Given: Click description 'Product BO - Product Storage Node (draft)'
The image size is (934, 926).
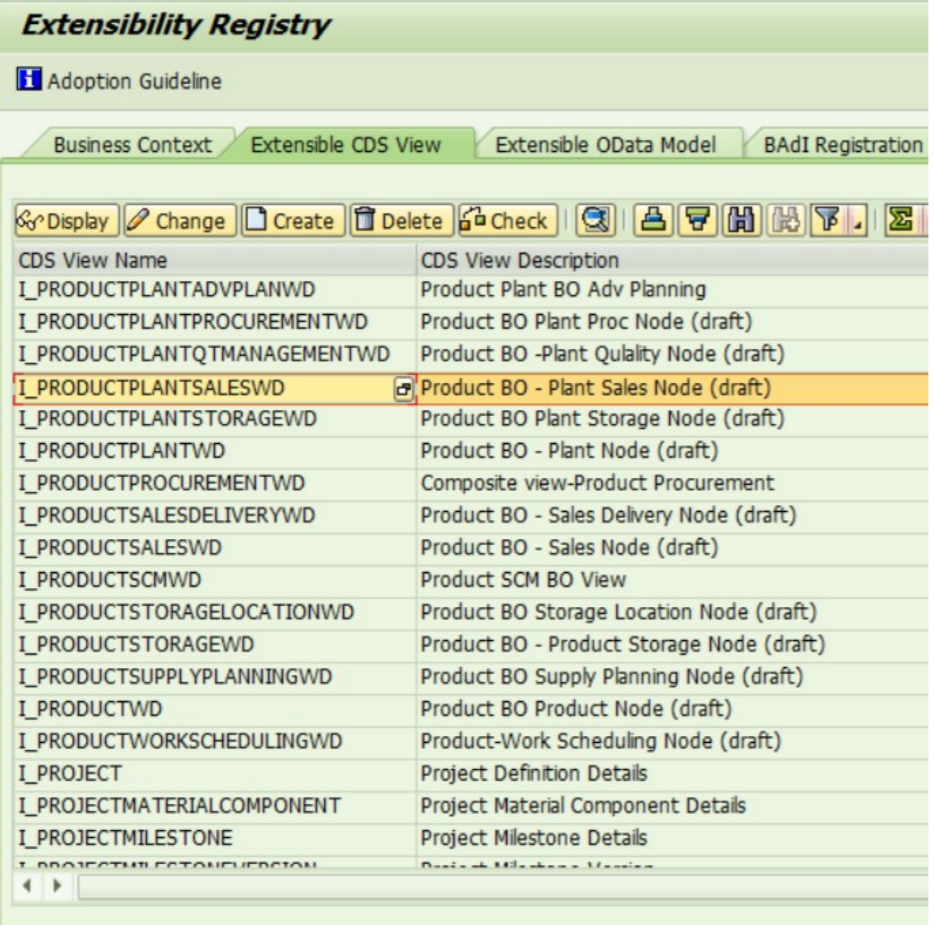Looking at the screenshot, I should [622, 645].
